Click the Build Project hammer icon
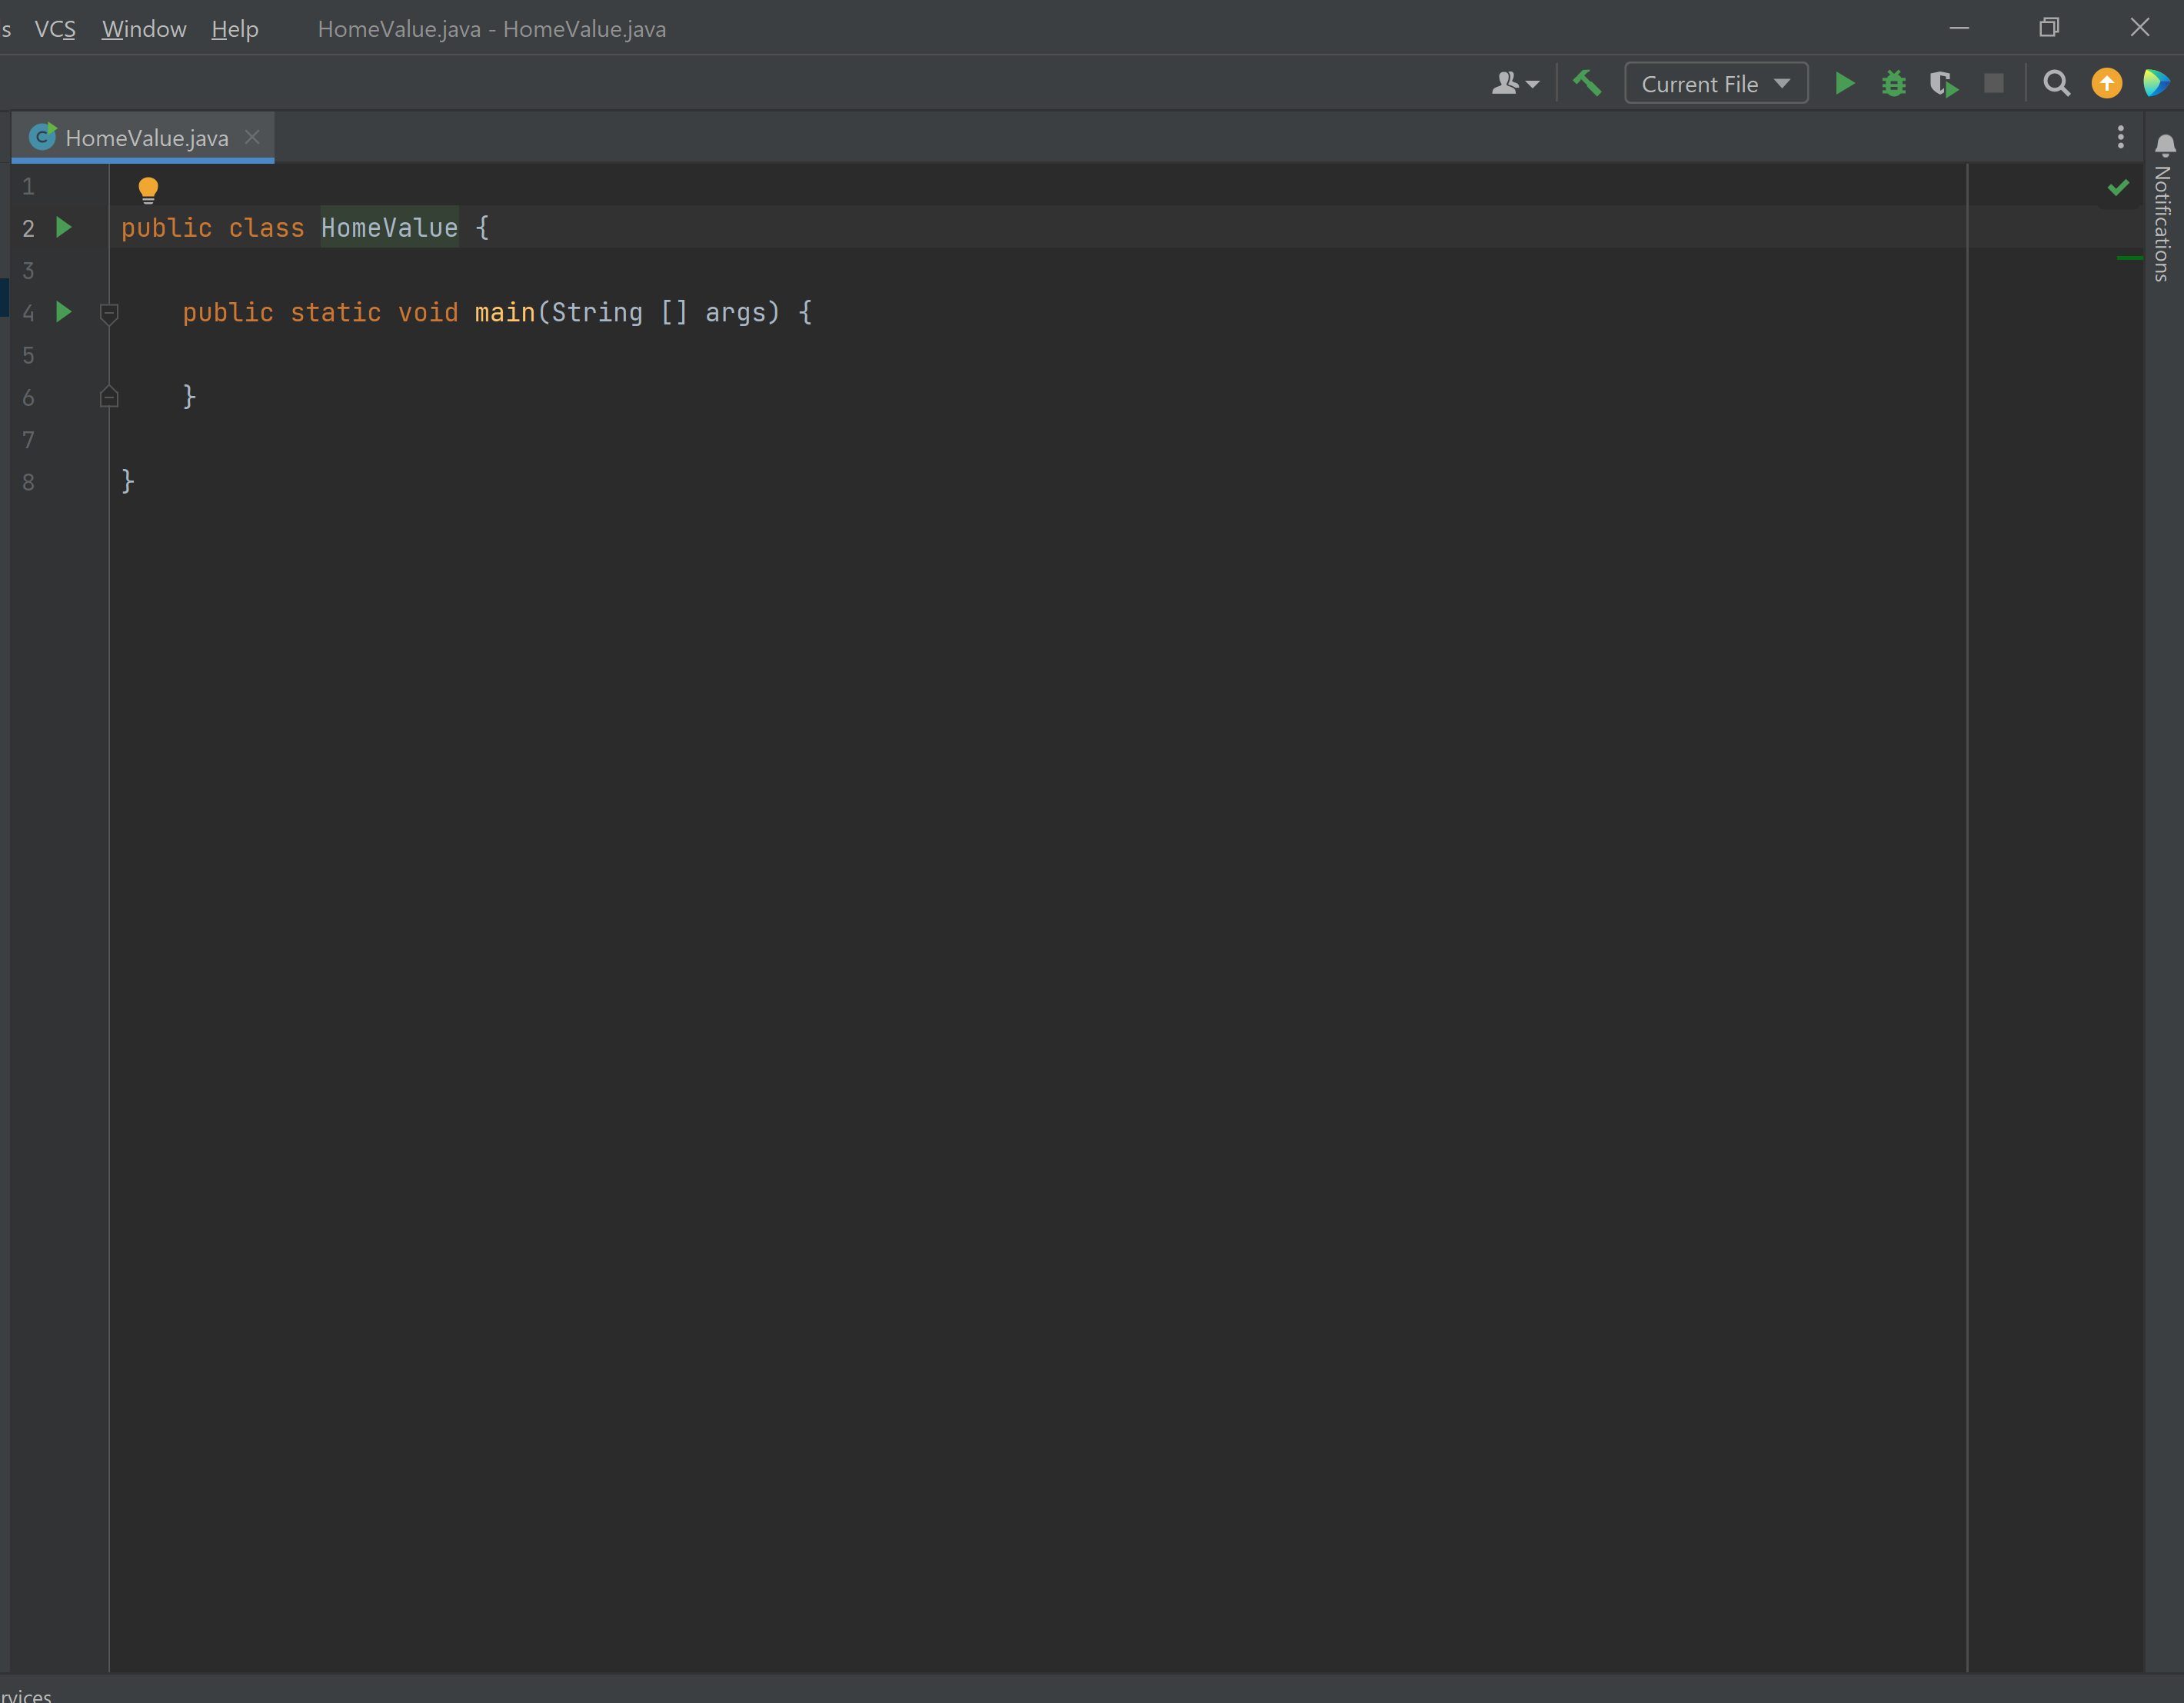Screen dimensions: 2184x1703 (1587, 83)
